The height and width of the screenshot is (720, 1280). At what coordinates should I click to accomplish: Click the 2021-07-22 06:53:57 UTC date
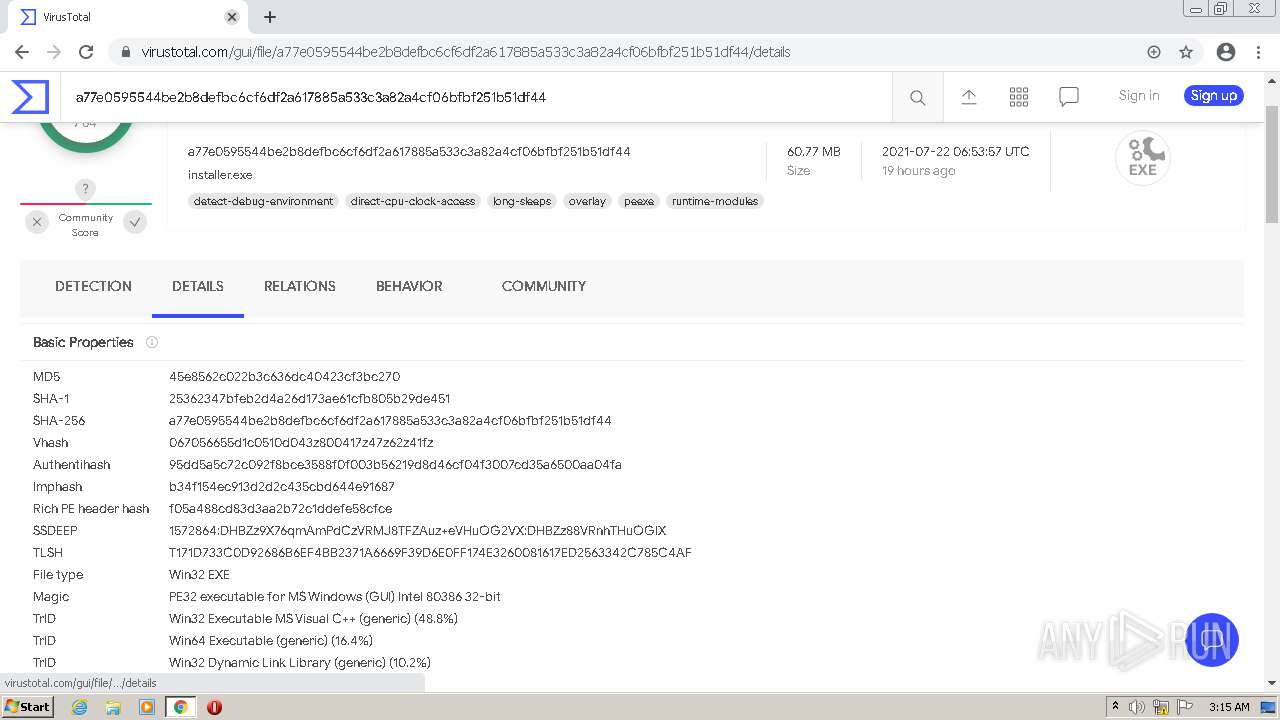click(x=955, y=152)
